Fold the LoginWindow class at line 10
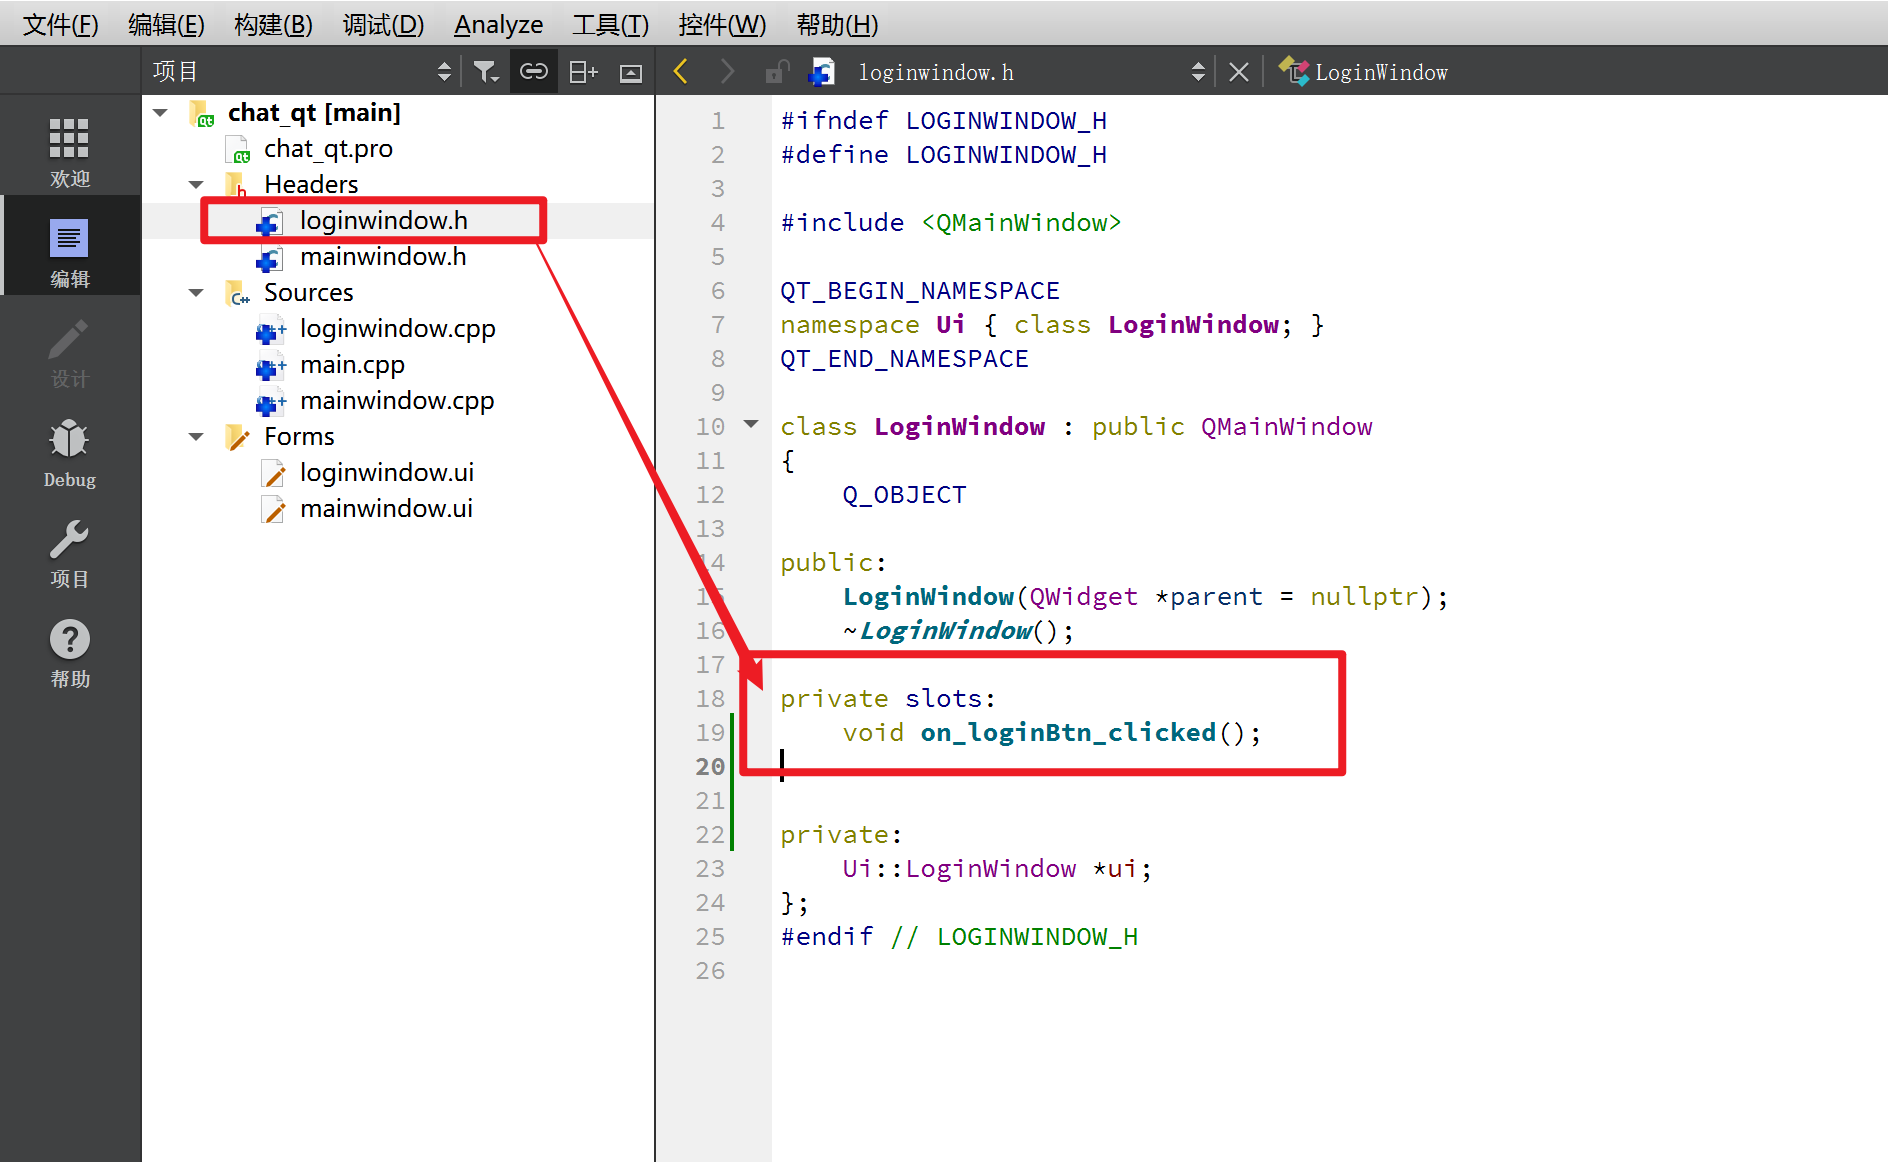The height and width of the screenshot is (1162, 1888). 751,425
